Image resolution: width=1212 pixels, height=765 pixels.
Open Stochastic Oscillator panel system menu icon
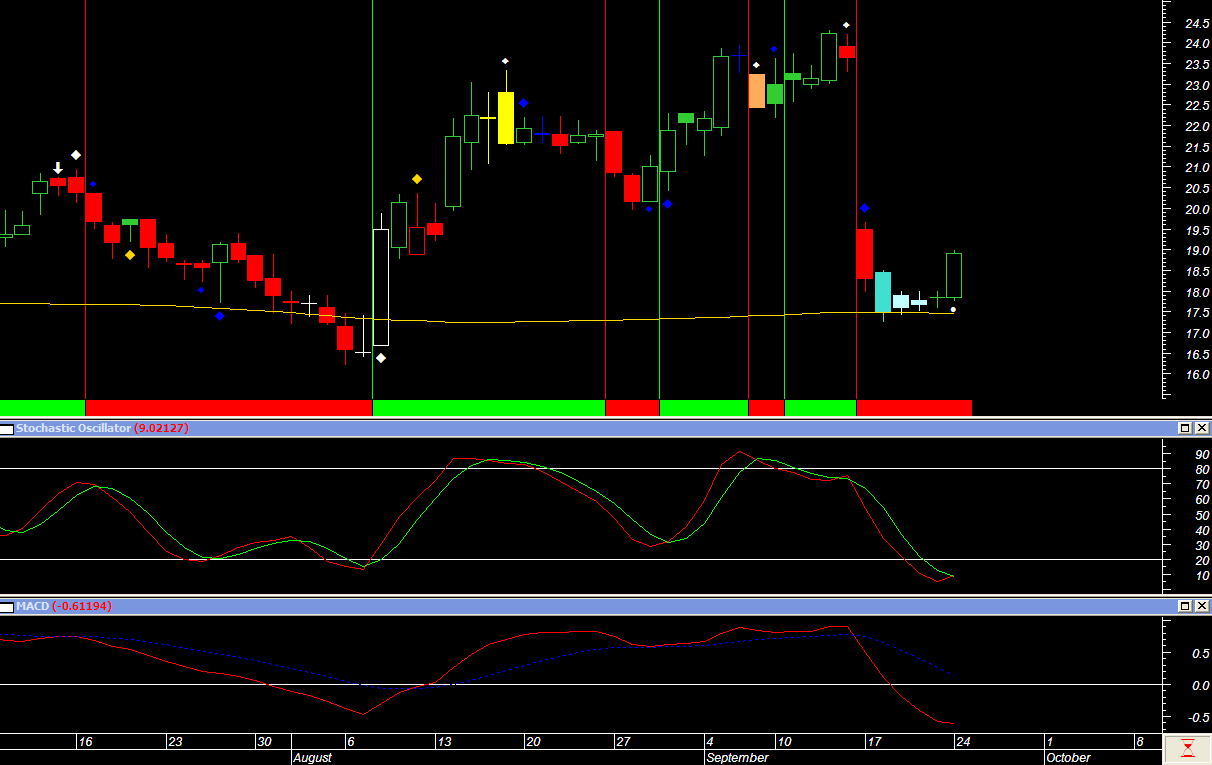coord(7,428)
